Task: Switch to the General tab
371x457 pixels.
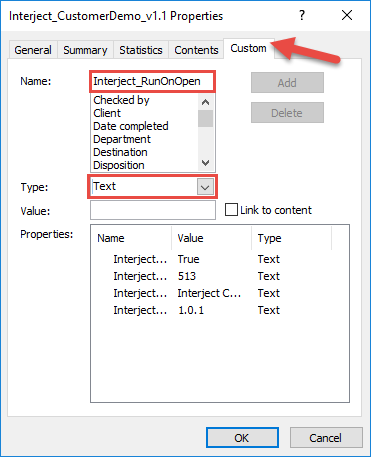Action: coord(33,50)
